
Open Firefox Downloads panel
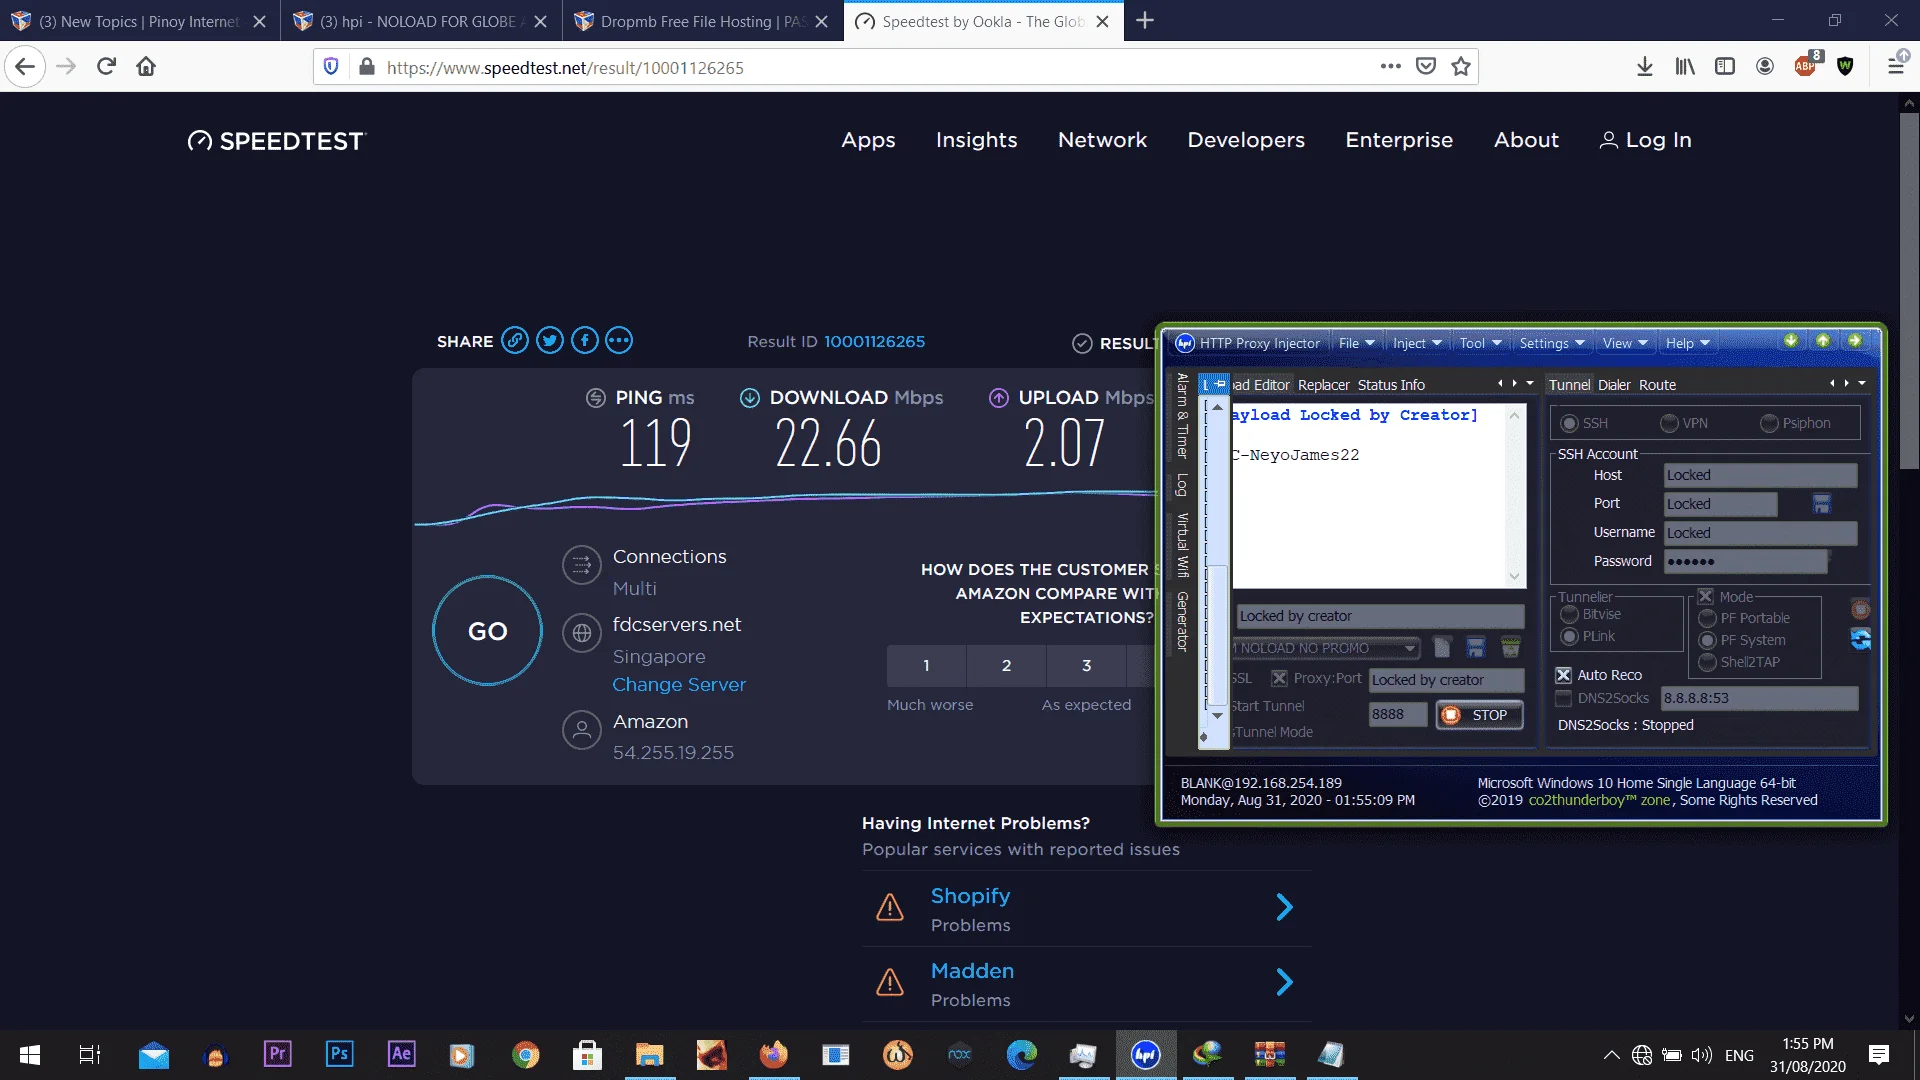coord(1645,67)
